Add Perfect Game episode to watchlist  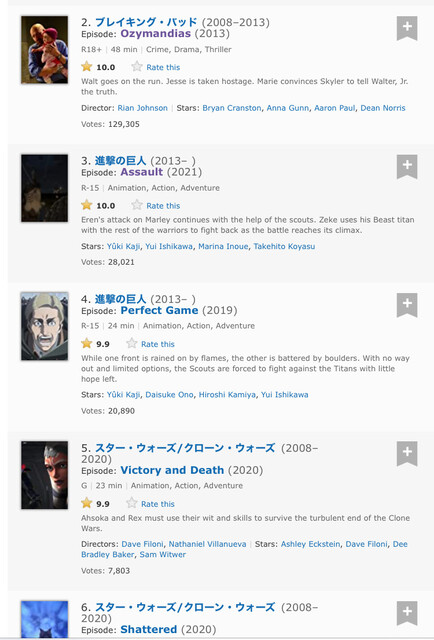click(x=407, y=305)
